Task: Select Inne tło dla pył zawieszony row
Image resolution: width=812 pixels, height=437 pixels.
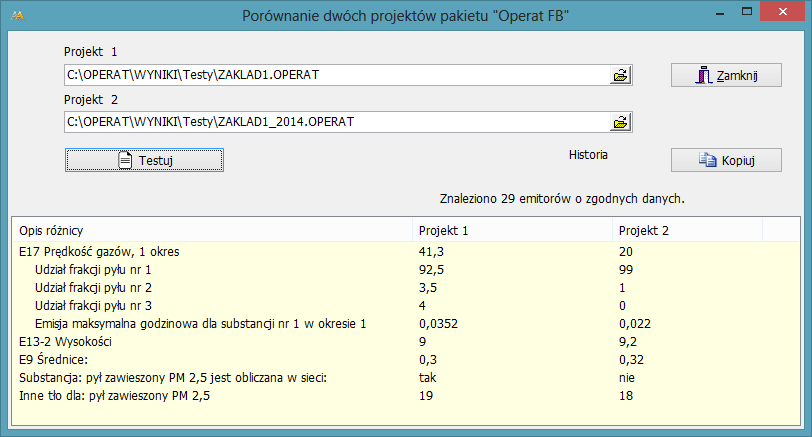Action: click(405, 396)
